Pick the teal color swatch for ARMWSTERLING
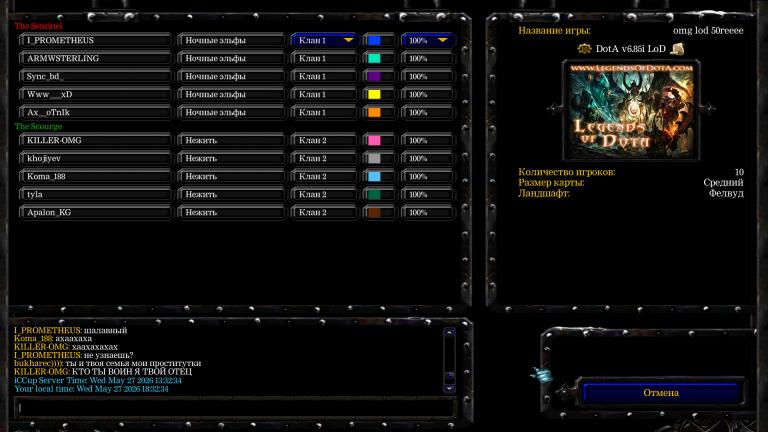 coord(374,58)
